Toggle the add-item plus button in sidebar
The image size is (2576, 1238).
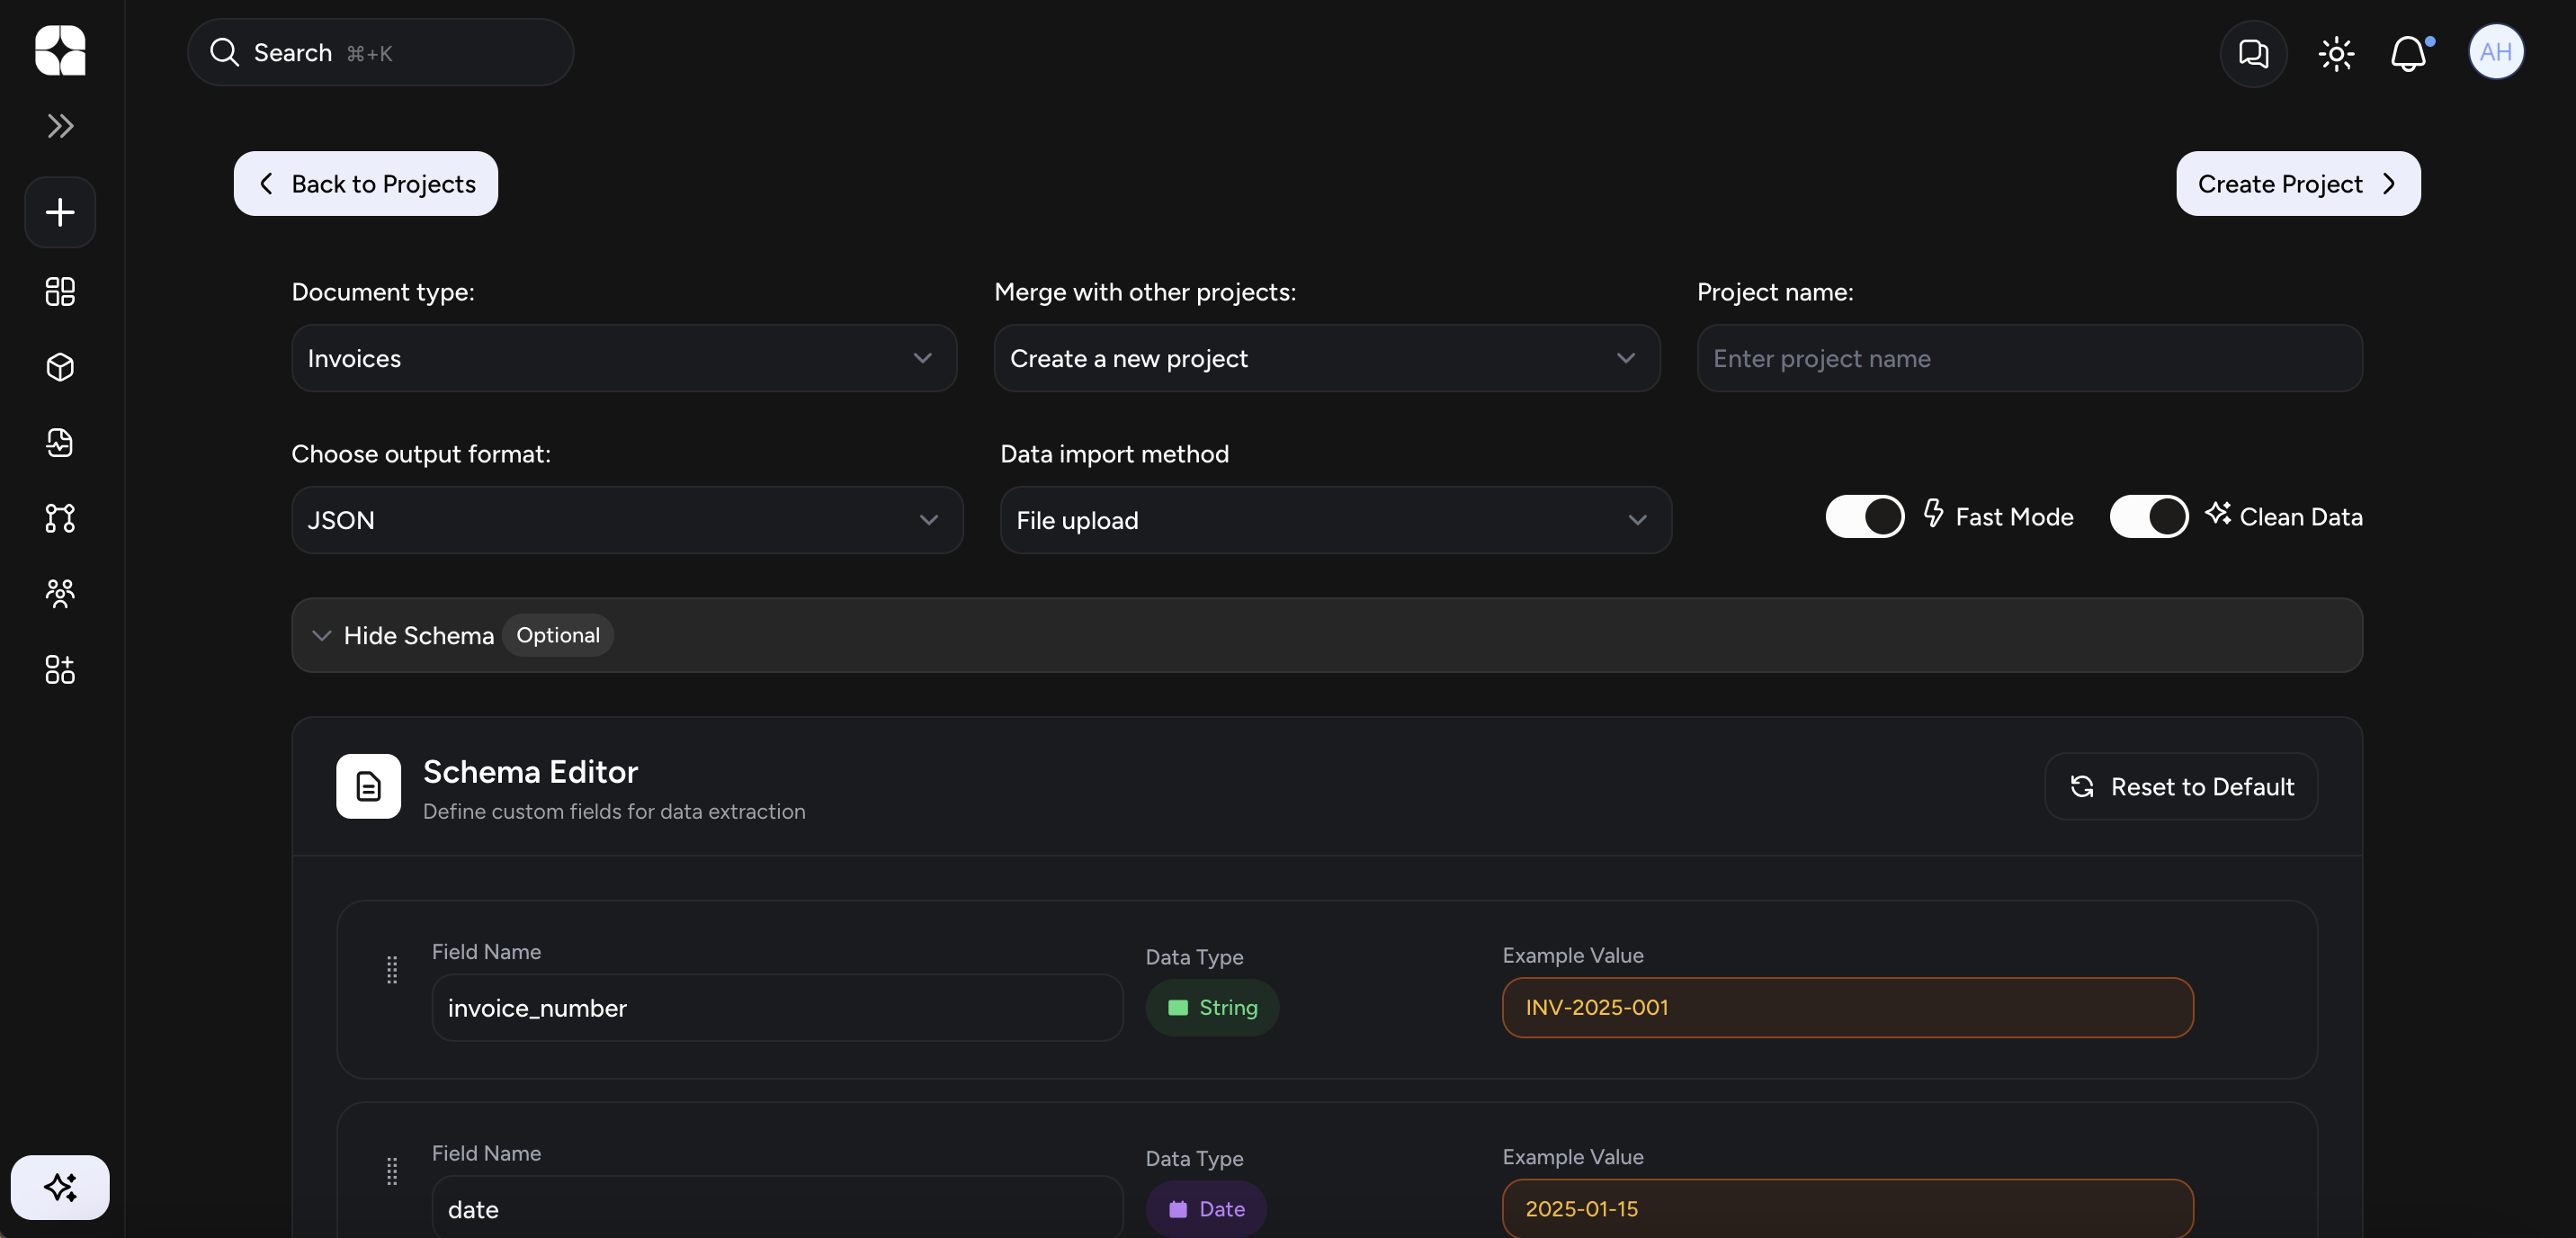(59, 211)
